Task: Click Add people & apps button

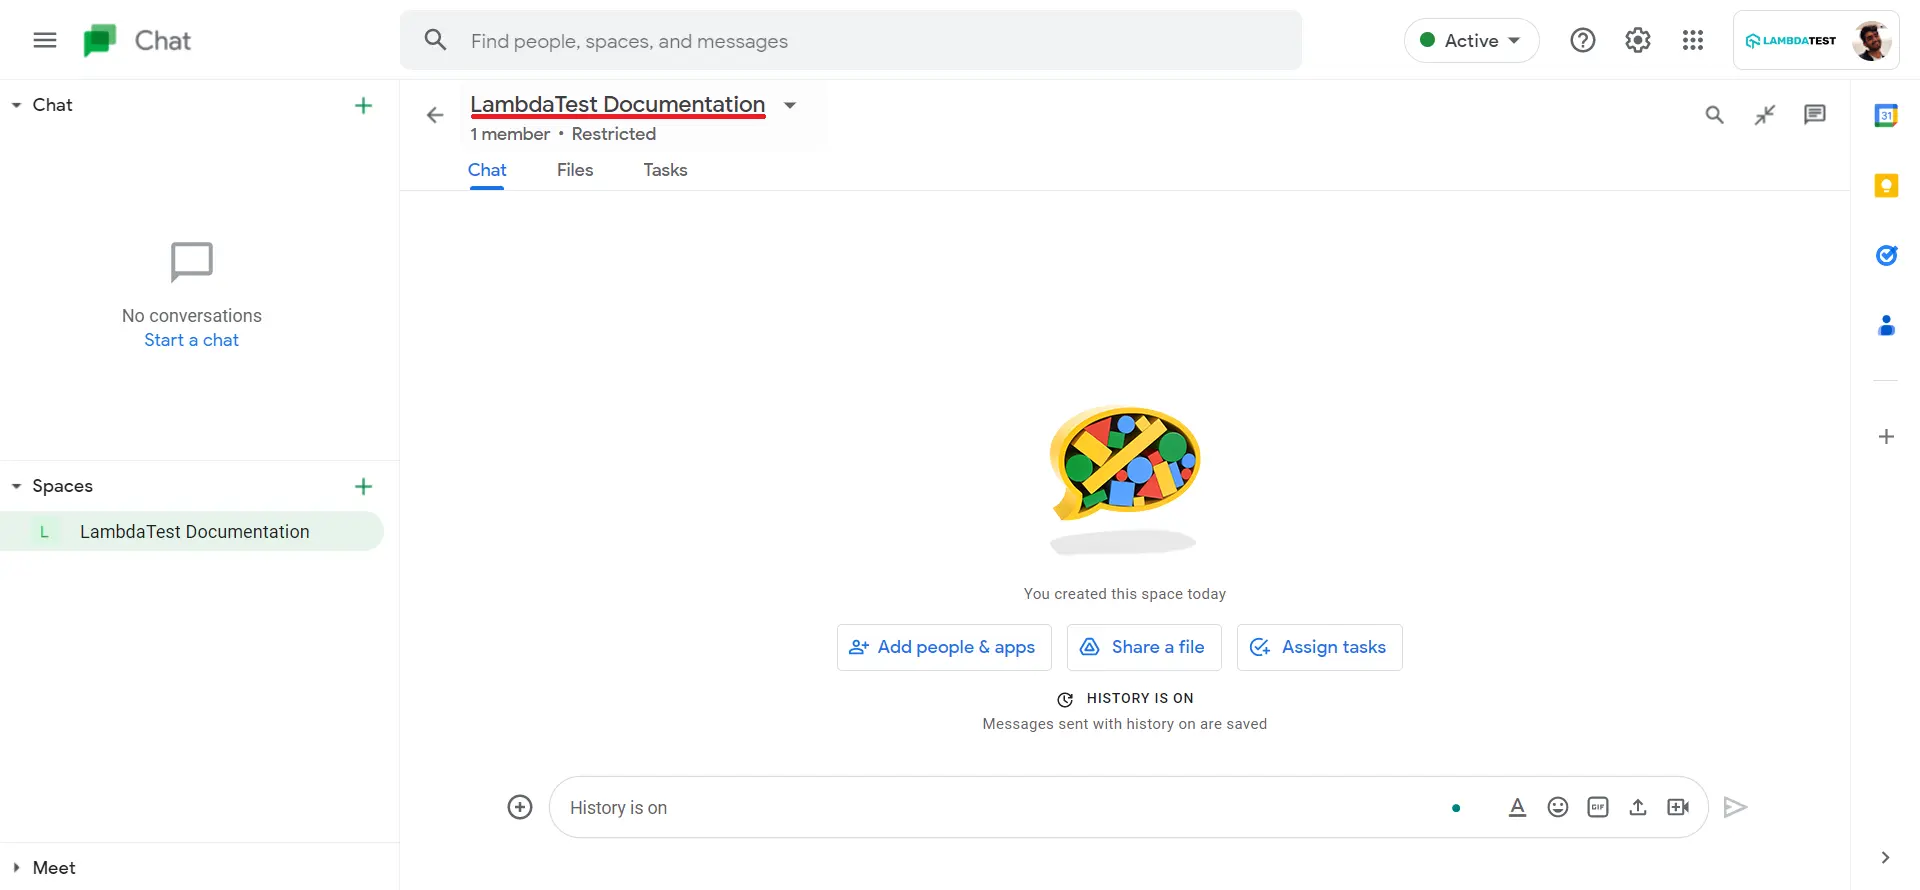Action: point(943,647)
